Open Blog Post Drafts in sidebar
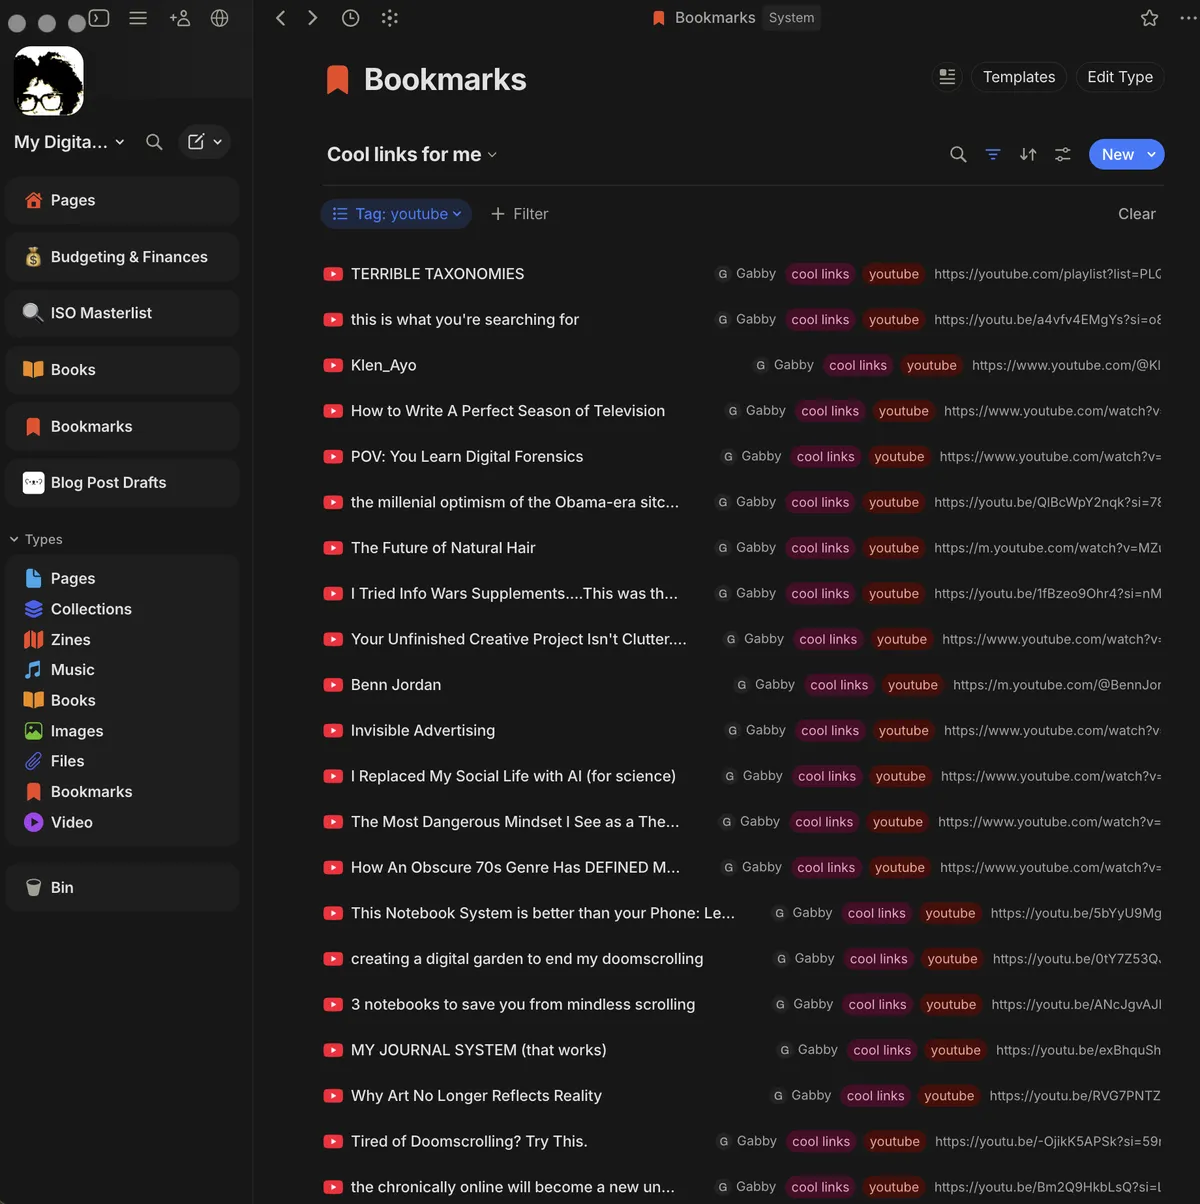This screenshot has width=1200, height=1204. (x=121, y=482)
